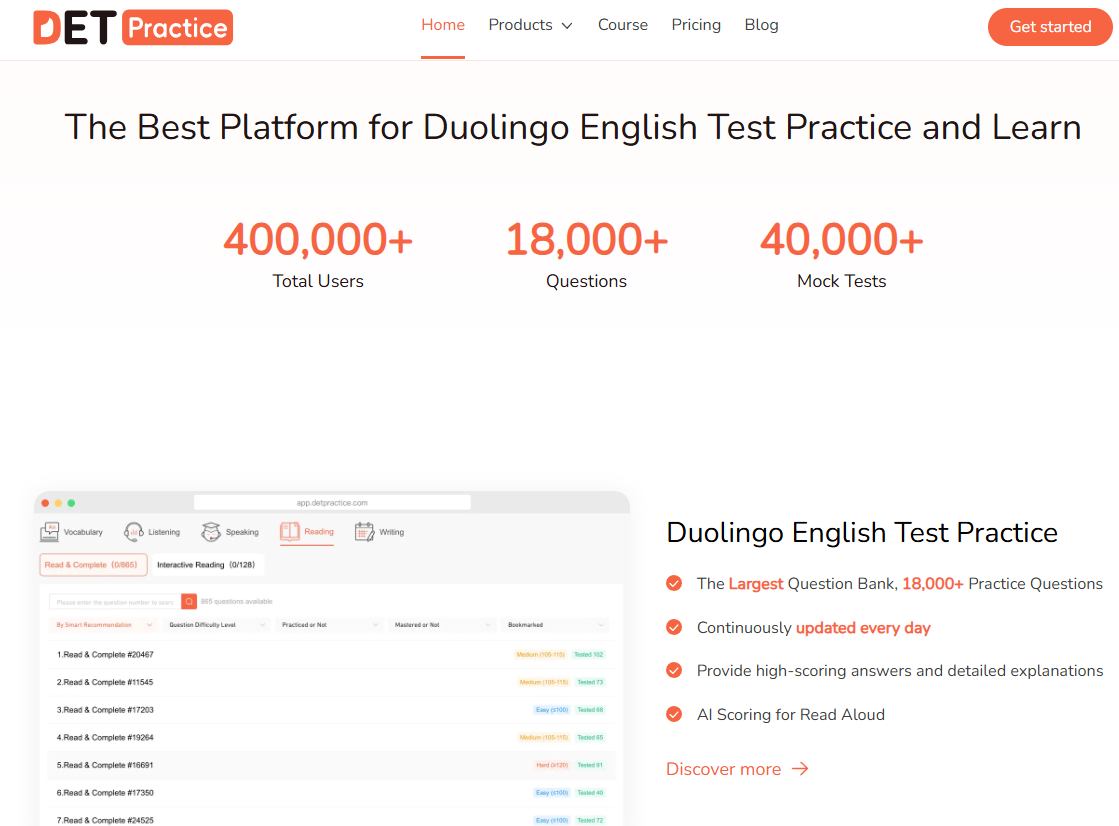Open the Mastered or Not dropdown
The image size is (1119, 826).
point(442,625)
